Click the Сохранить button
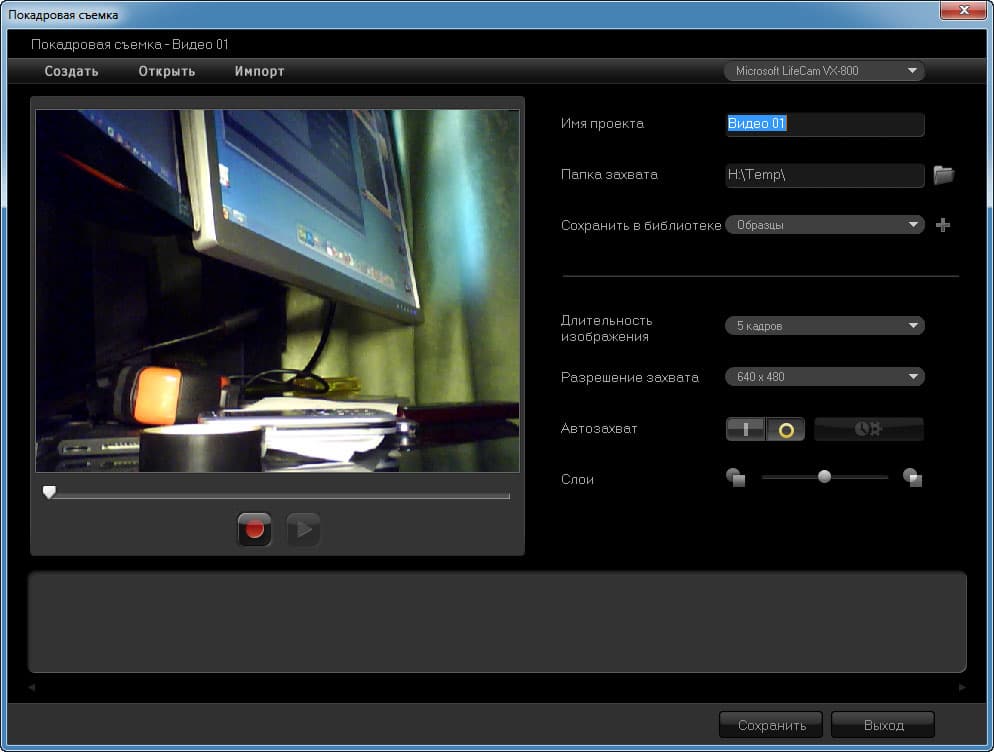Image resolution: width=994 pixels, height=752 pixels. 771,725
